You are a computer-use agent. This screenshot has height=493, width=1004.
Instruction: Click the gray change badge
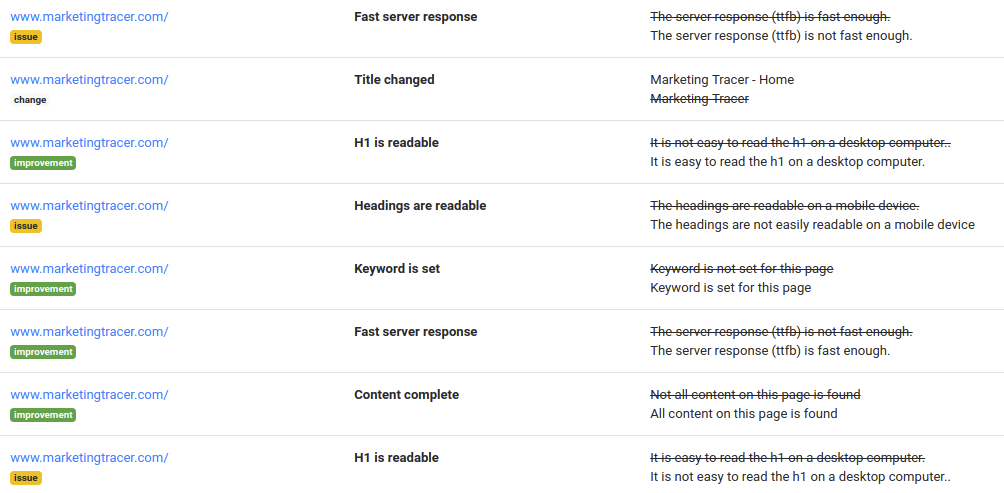pos(30,100)
